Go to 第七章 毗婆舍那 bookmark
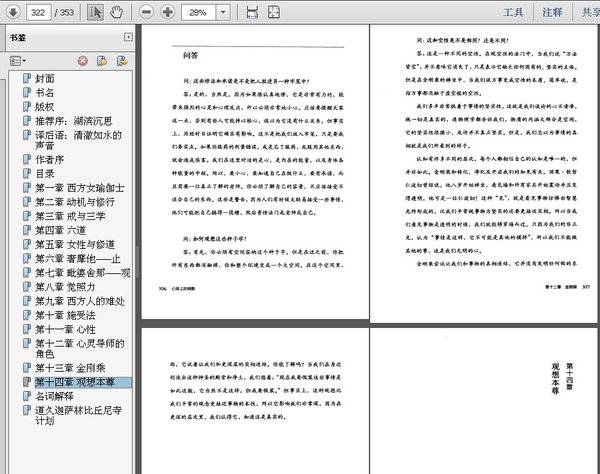The image size is (600, 474). tap(83, 273)
